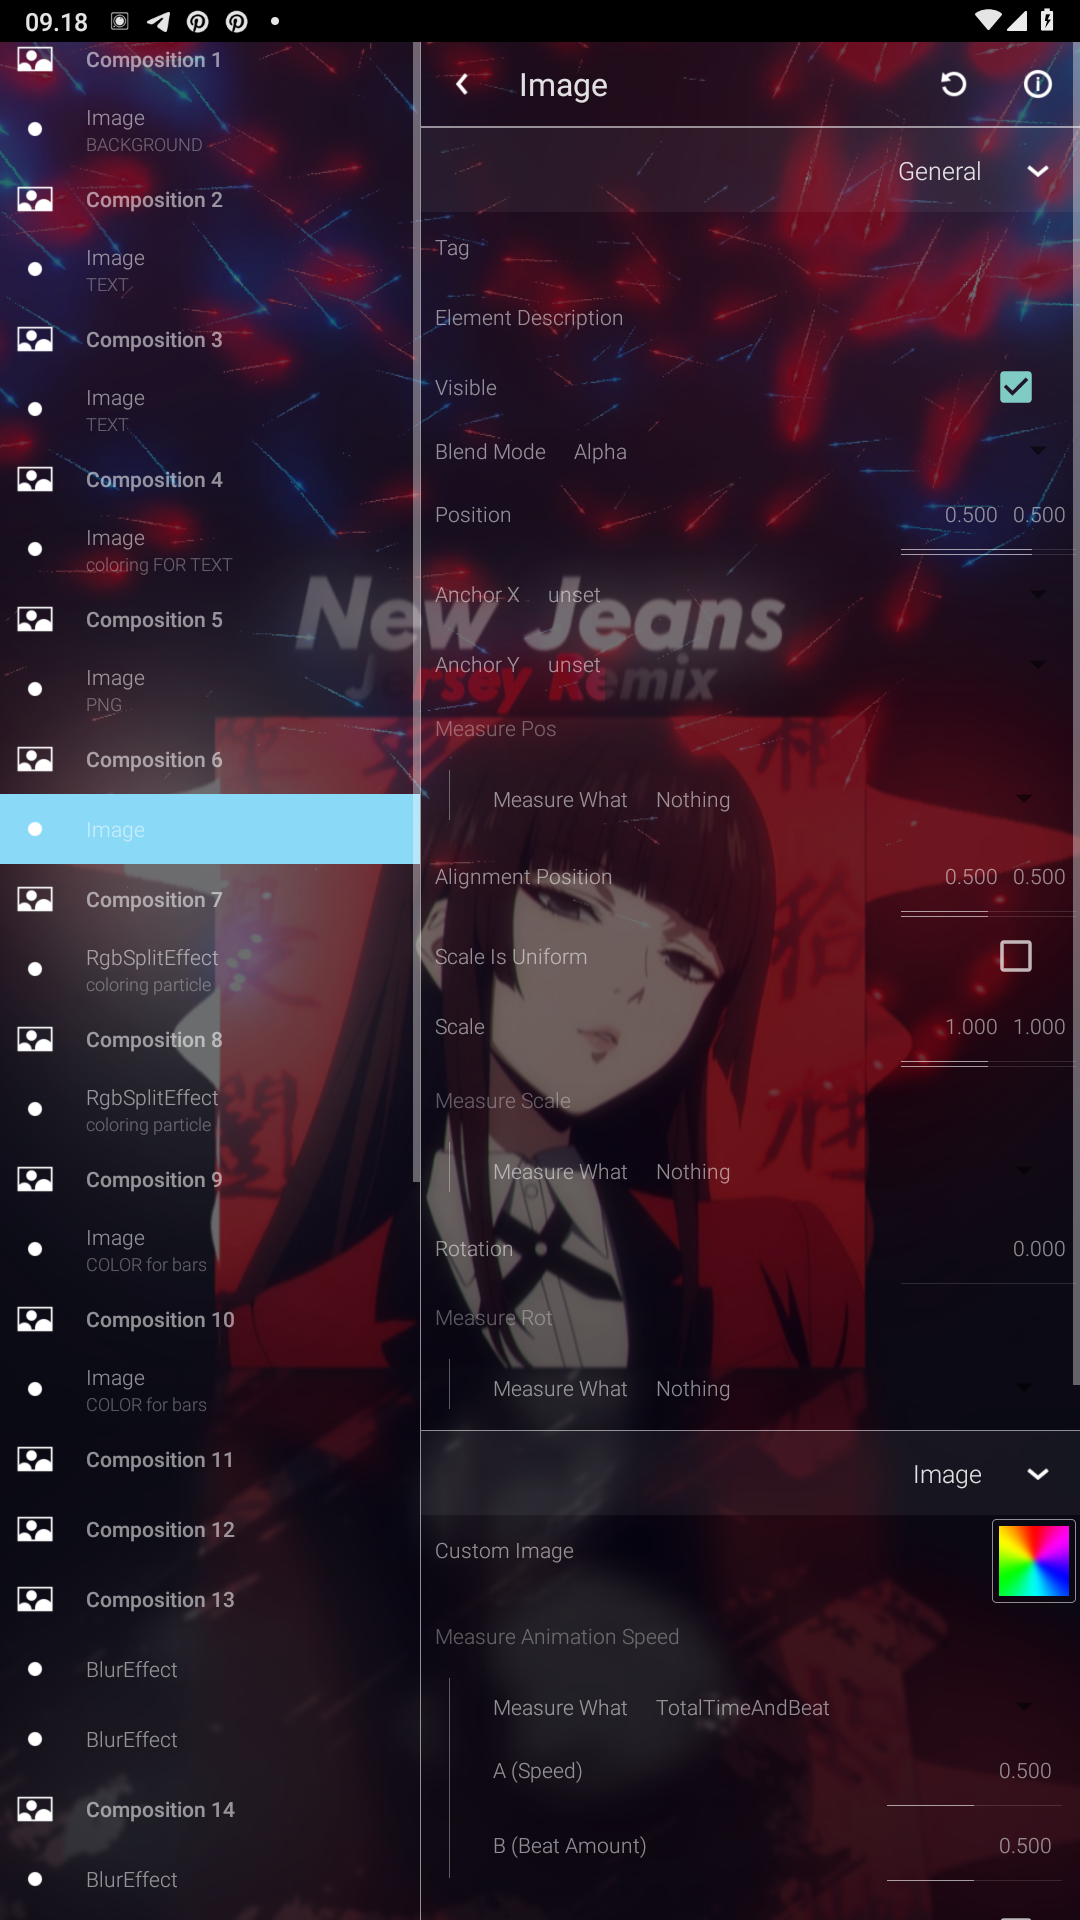Tap the Composition 7 picture icon

pyautogui.click(x=35, y=900)
